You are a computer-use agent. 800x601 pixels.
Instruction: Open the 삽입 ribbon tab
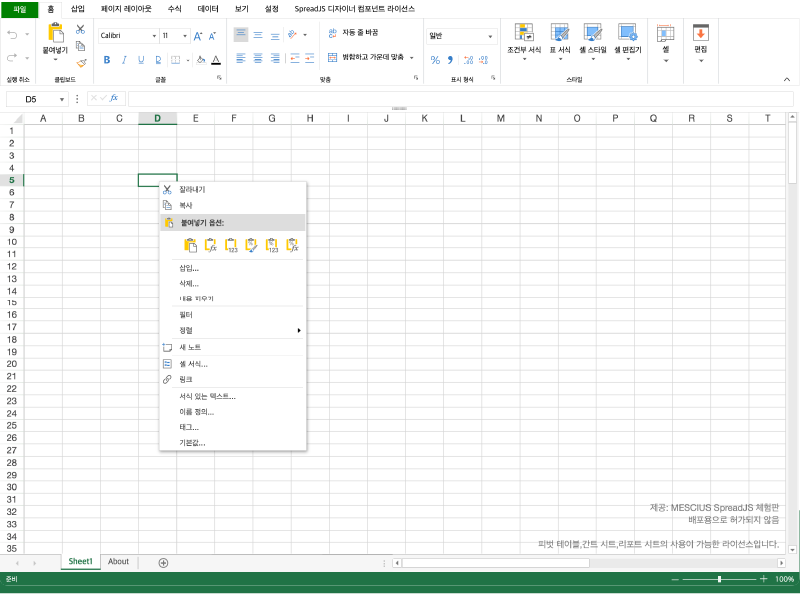pos(78,9)
